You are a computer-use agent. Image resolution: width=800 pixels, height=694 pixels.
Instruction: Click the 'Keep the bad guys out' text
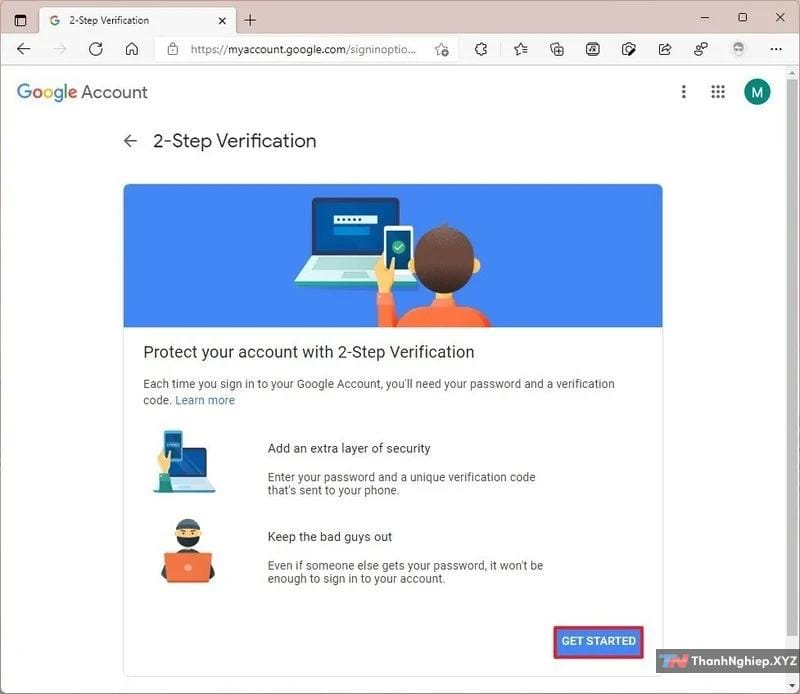click(x=330, y=537)
